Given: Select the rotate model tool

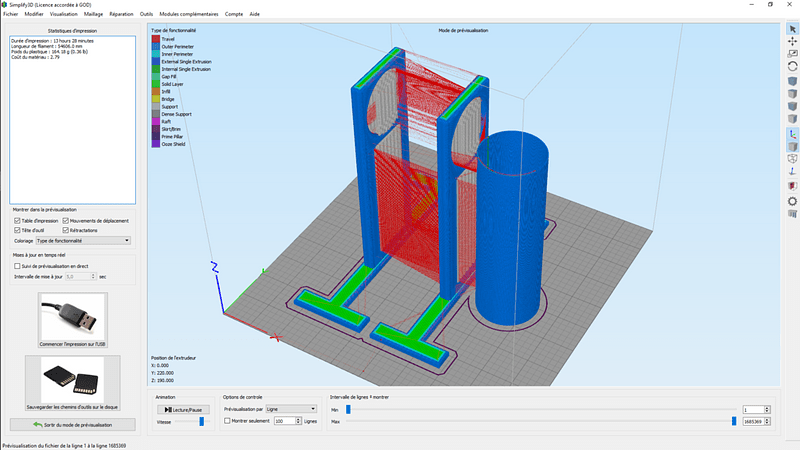Looking at the screenshot, I should tap(792, 66).
